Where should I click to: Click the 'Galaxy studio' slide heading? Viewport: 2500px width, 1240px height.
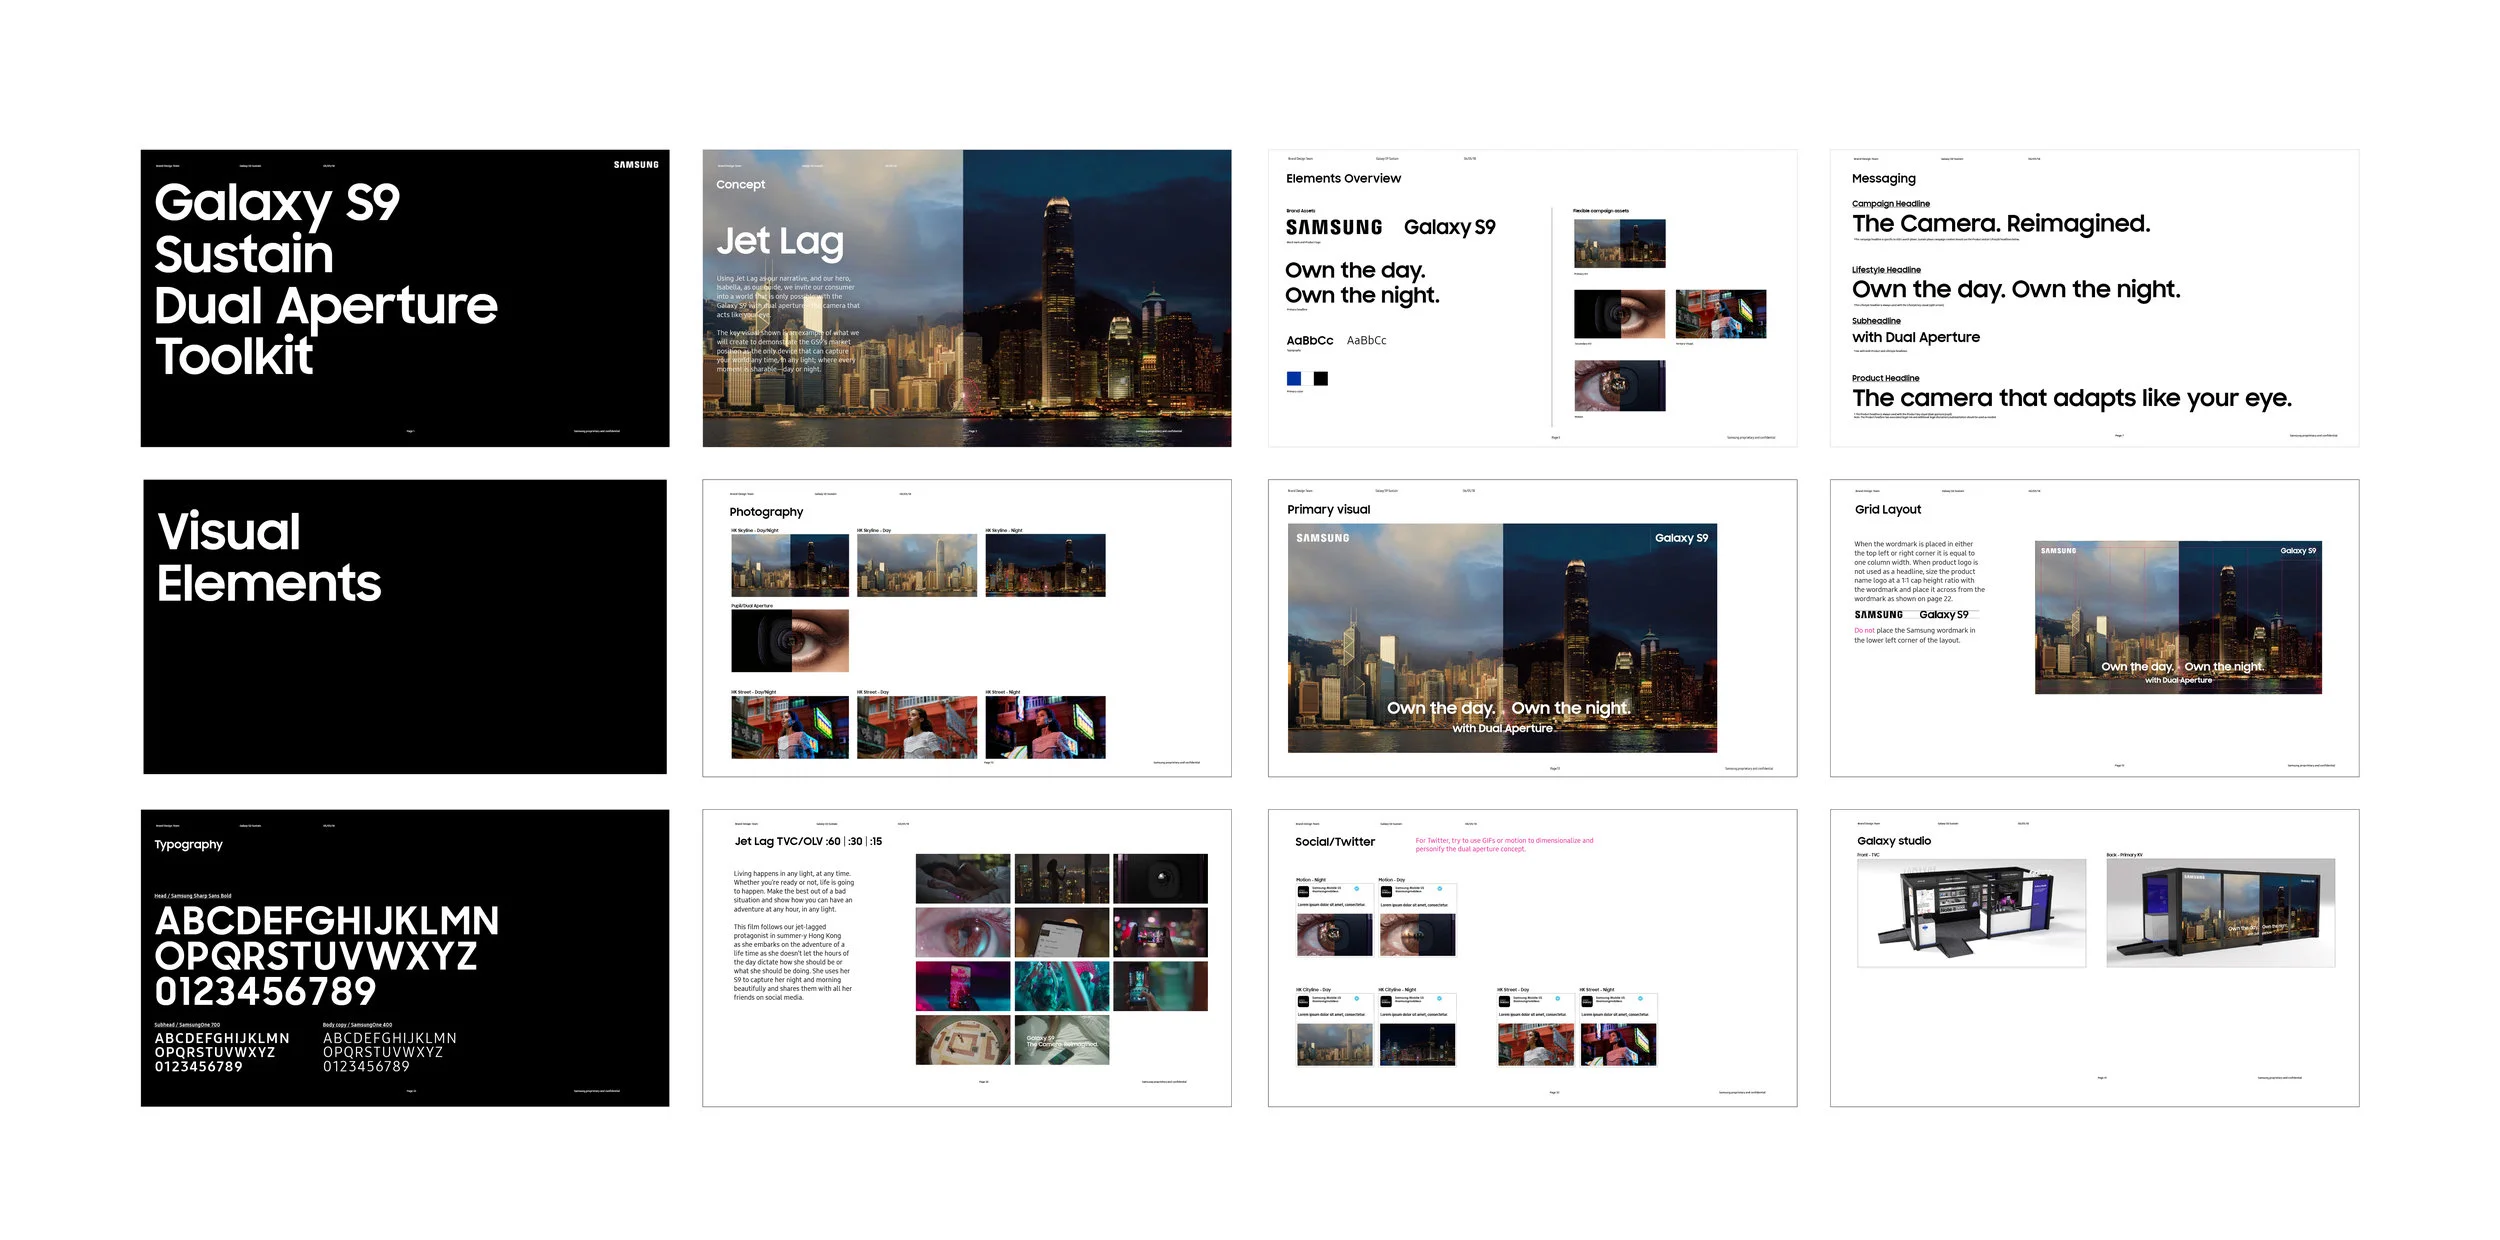[1893, 842]
